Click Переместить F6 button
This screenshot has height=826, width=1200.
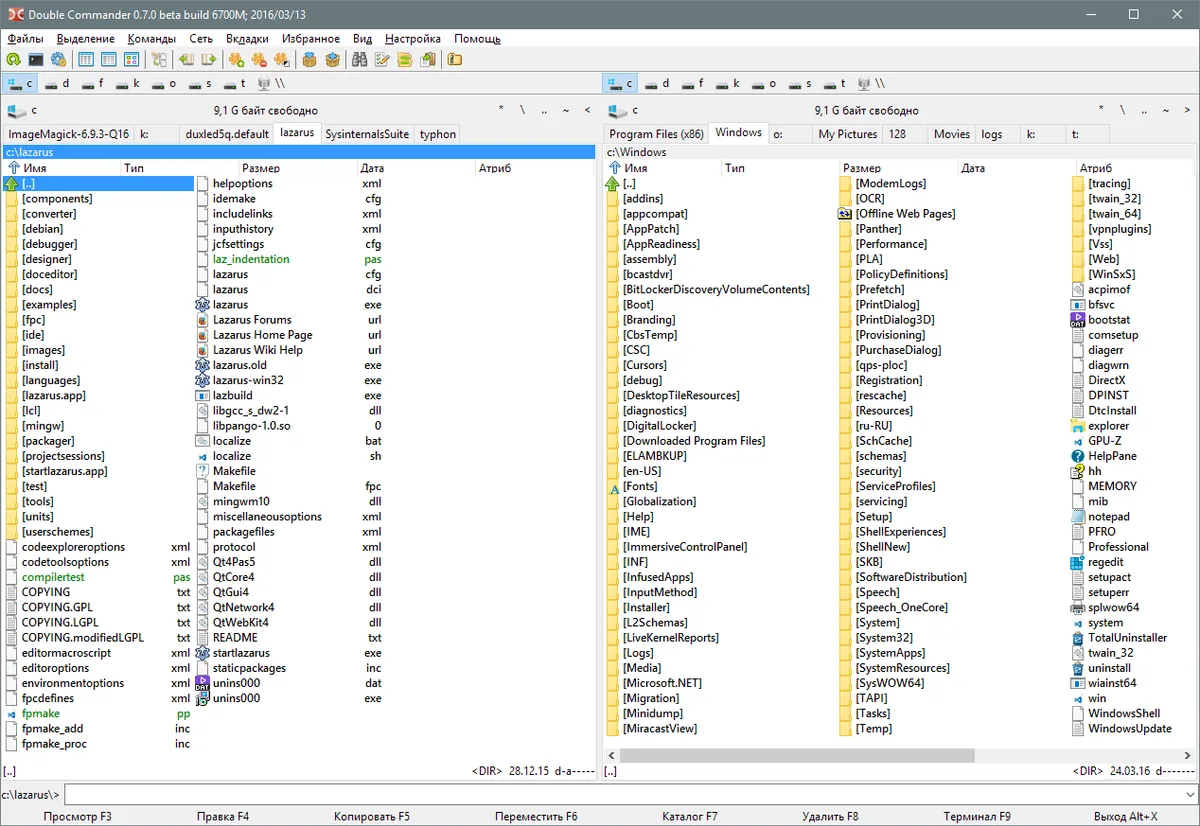pyautogui.click(x=536, y=817)
